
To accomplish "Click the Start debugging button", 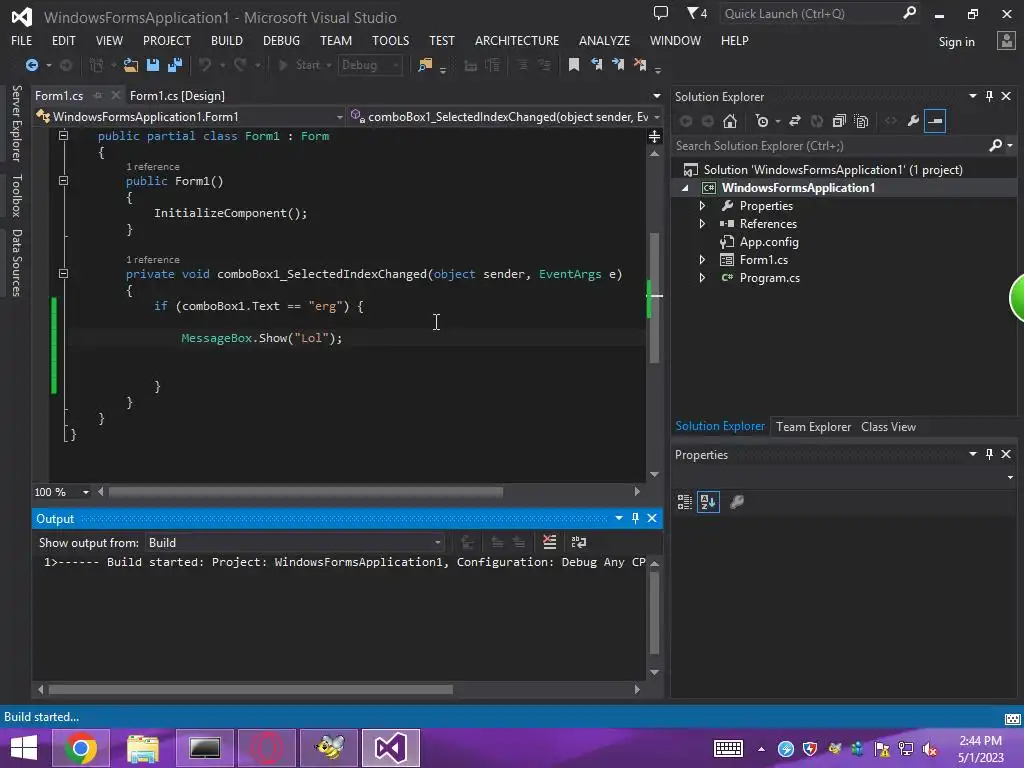I will (x=299, y=65).
